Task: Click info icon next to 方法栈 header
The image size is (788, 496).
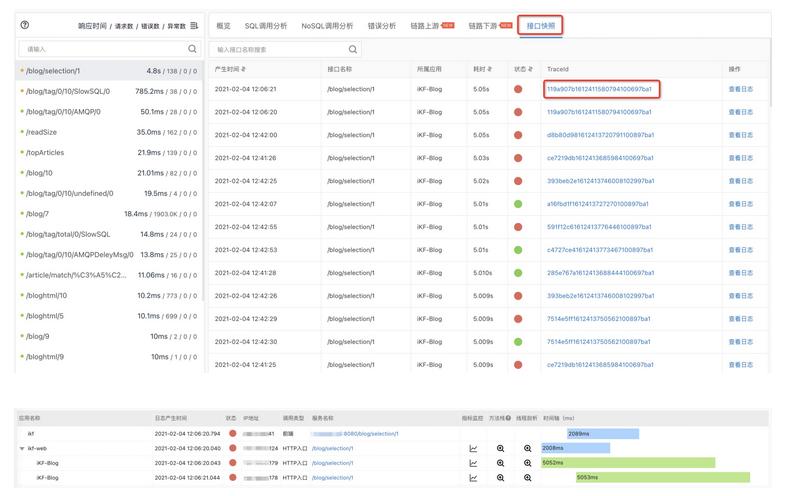Action: [508, 418]
